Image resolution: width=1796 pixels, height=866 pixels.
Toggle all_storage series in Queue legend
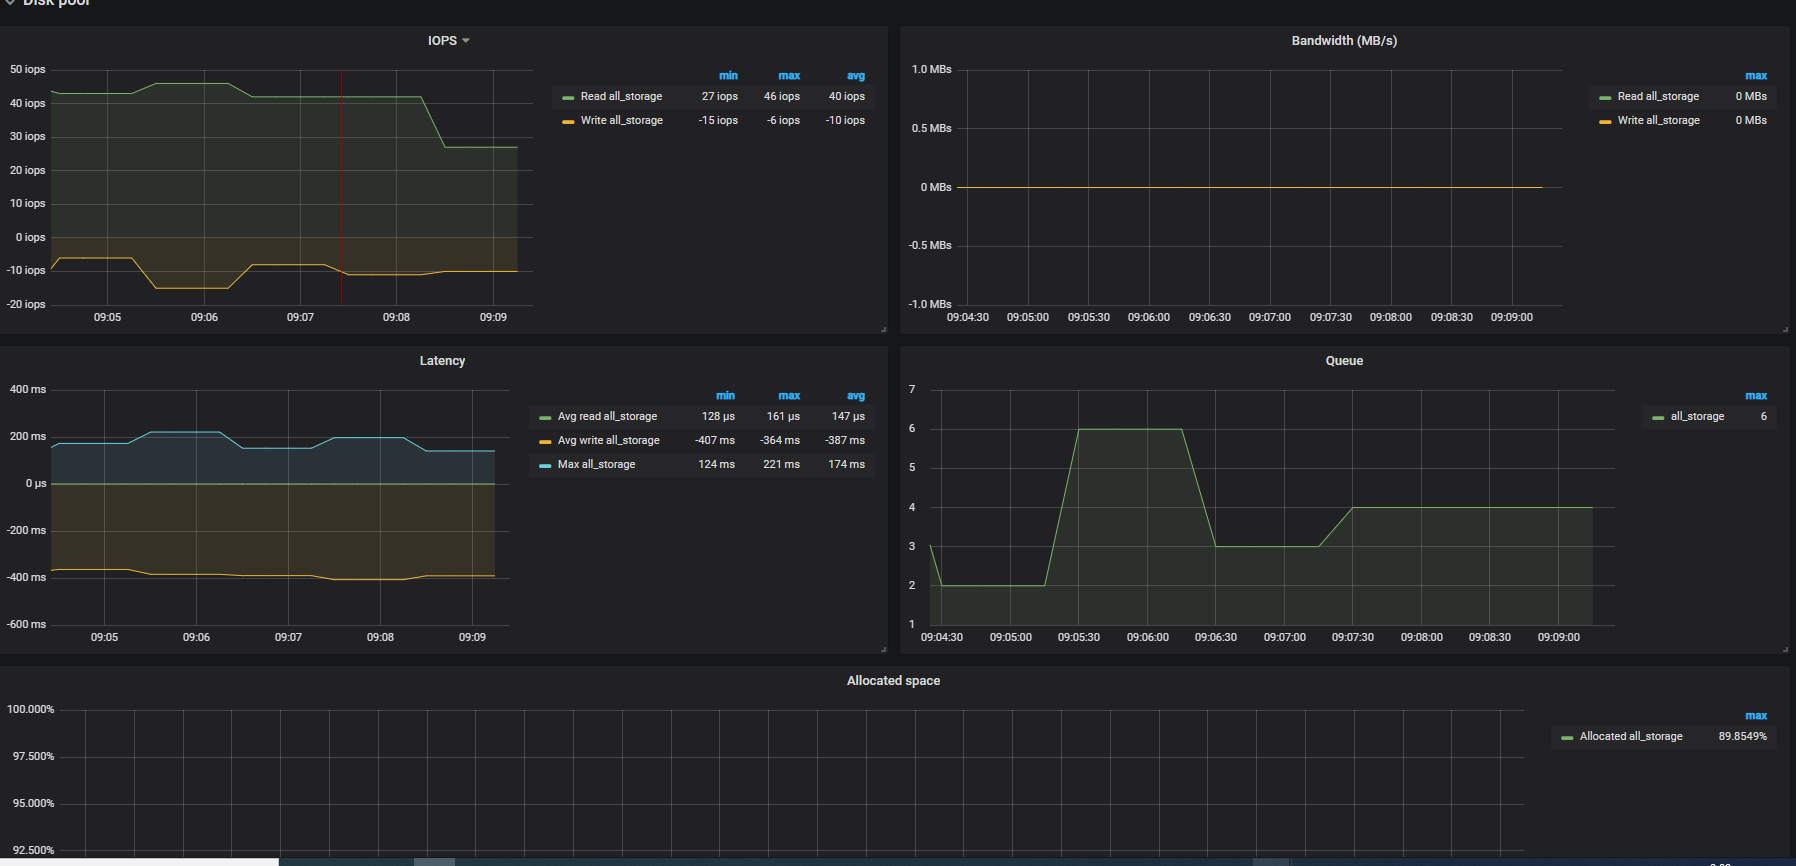tap(1697, 417)
